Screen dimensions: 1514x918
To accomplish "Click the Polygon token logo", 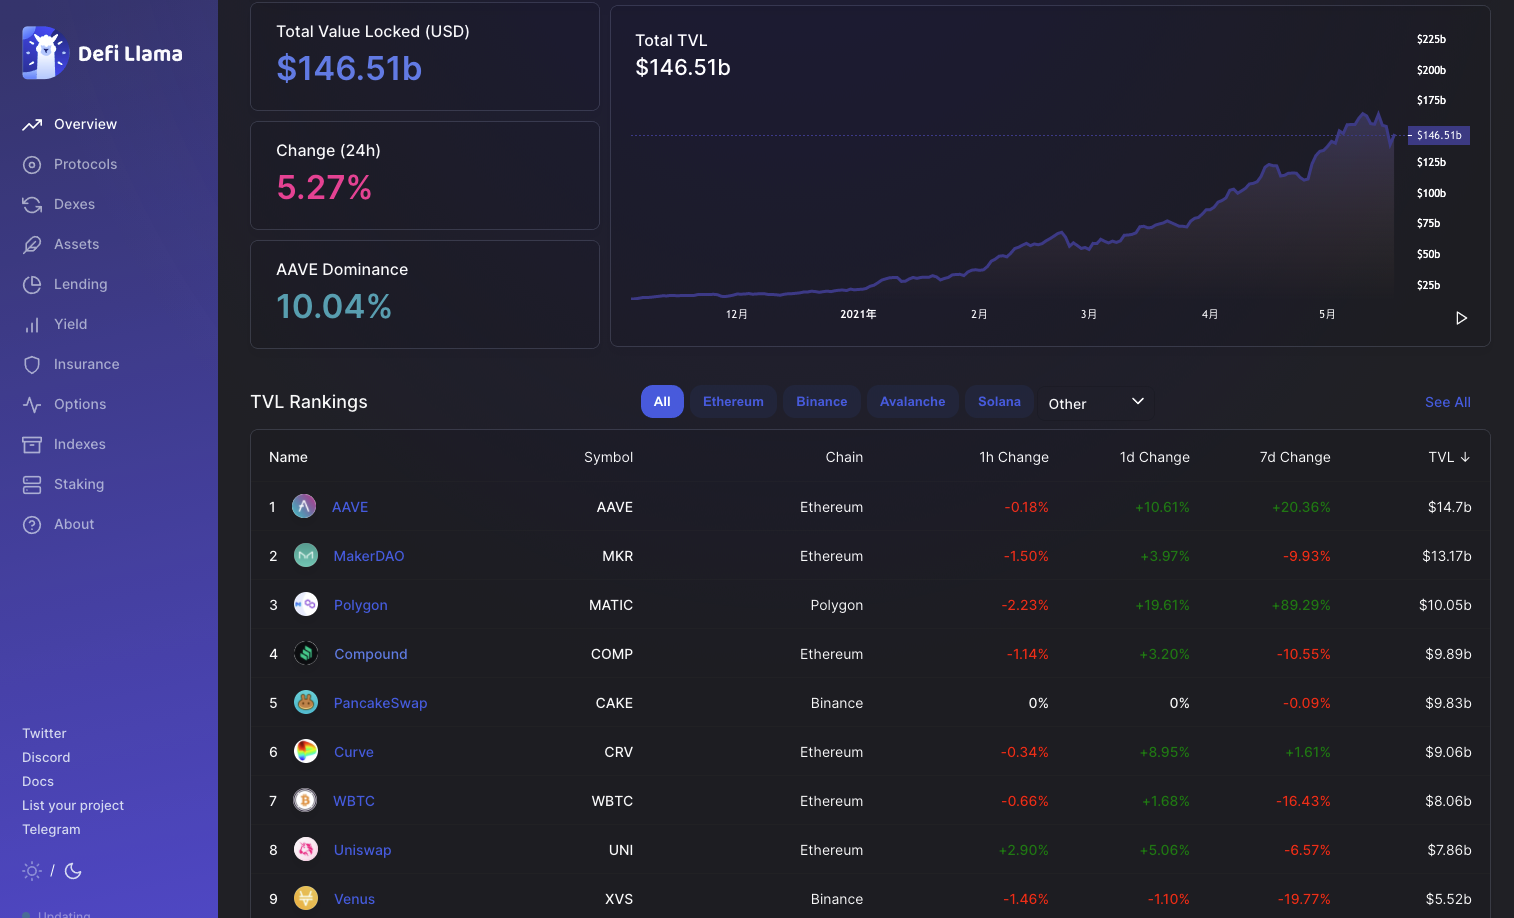I will click(x=306, y=604).
